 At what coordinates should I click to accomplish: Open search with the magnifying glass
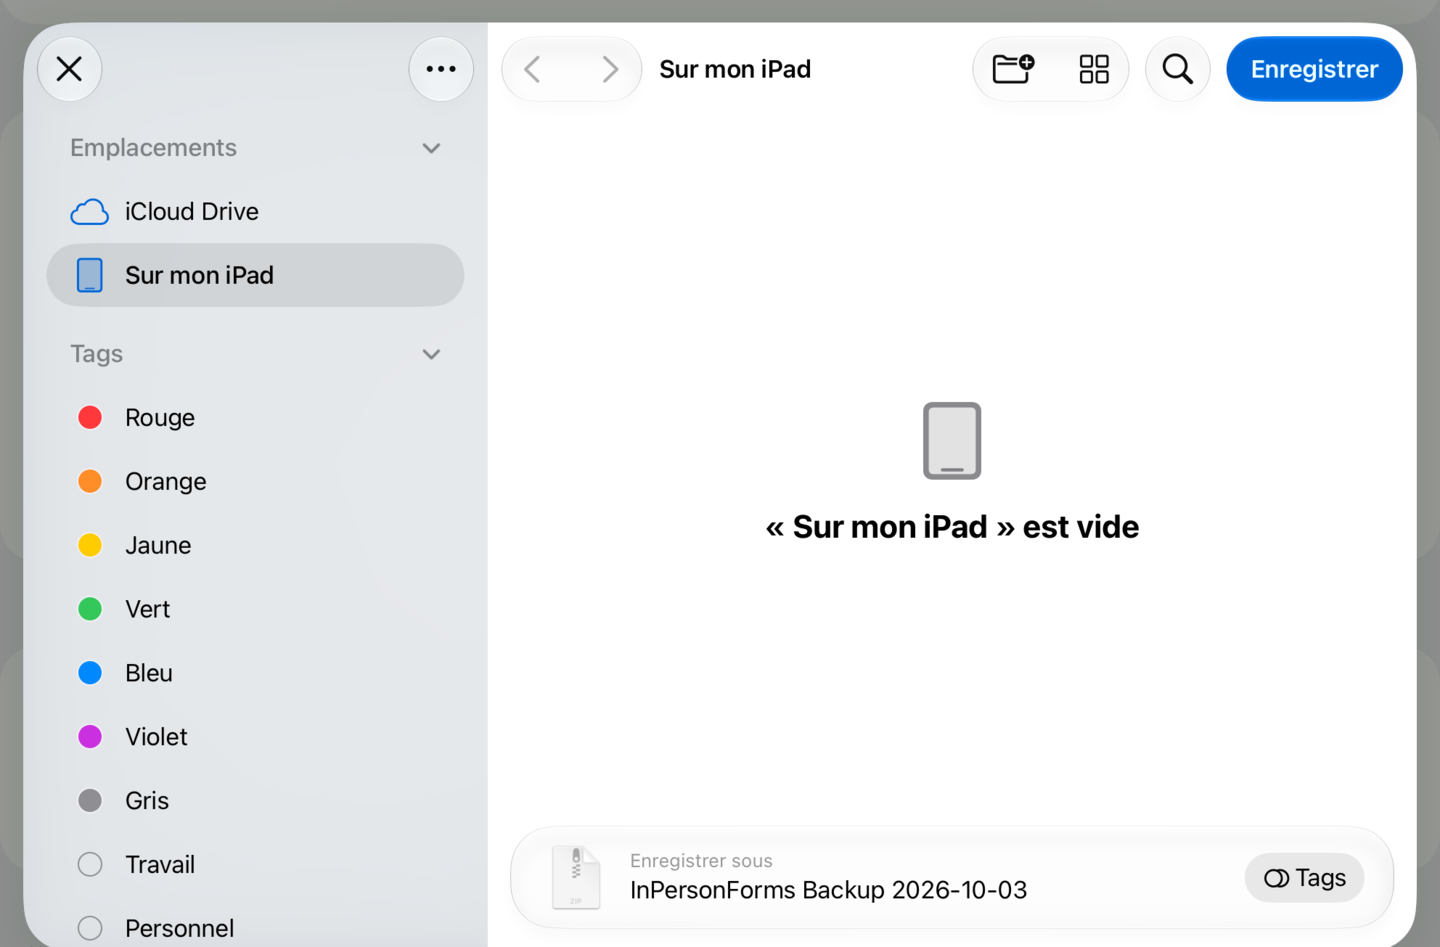coord(1178,69)
